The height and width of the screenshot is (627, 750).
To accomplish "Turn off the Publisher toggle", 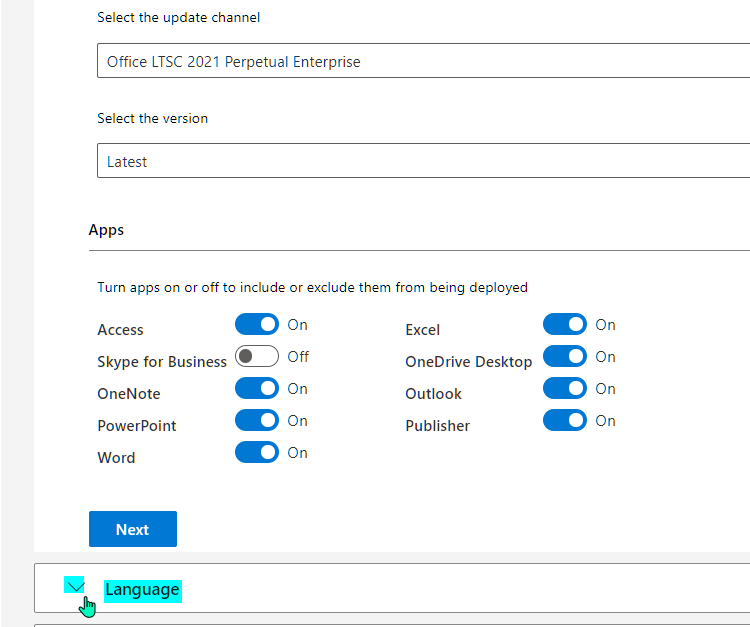I will [565, 420].
